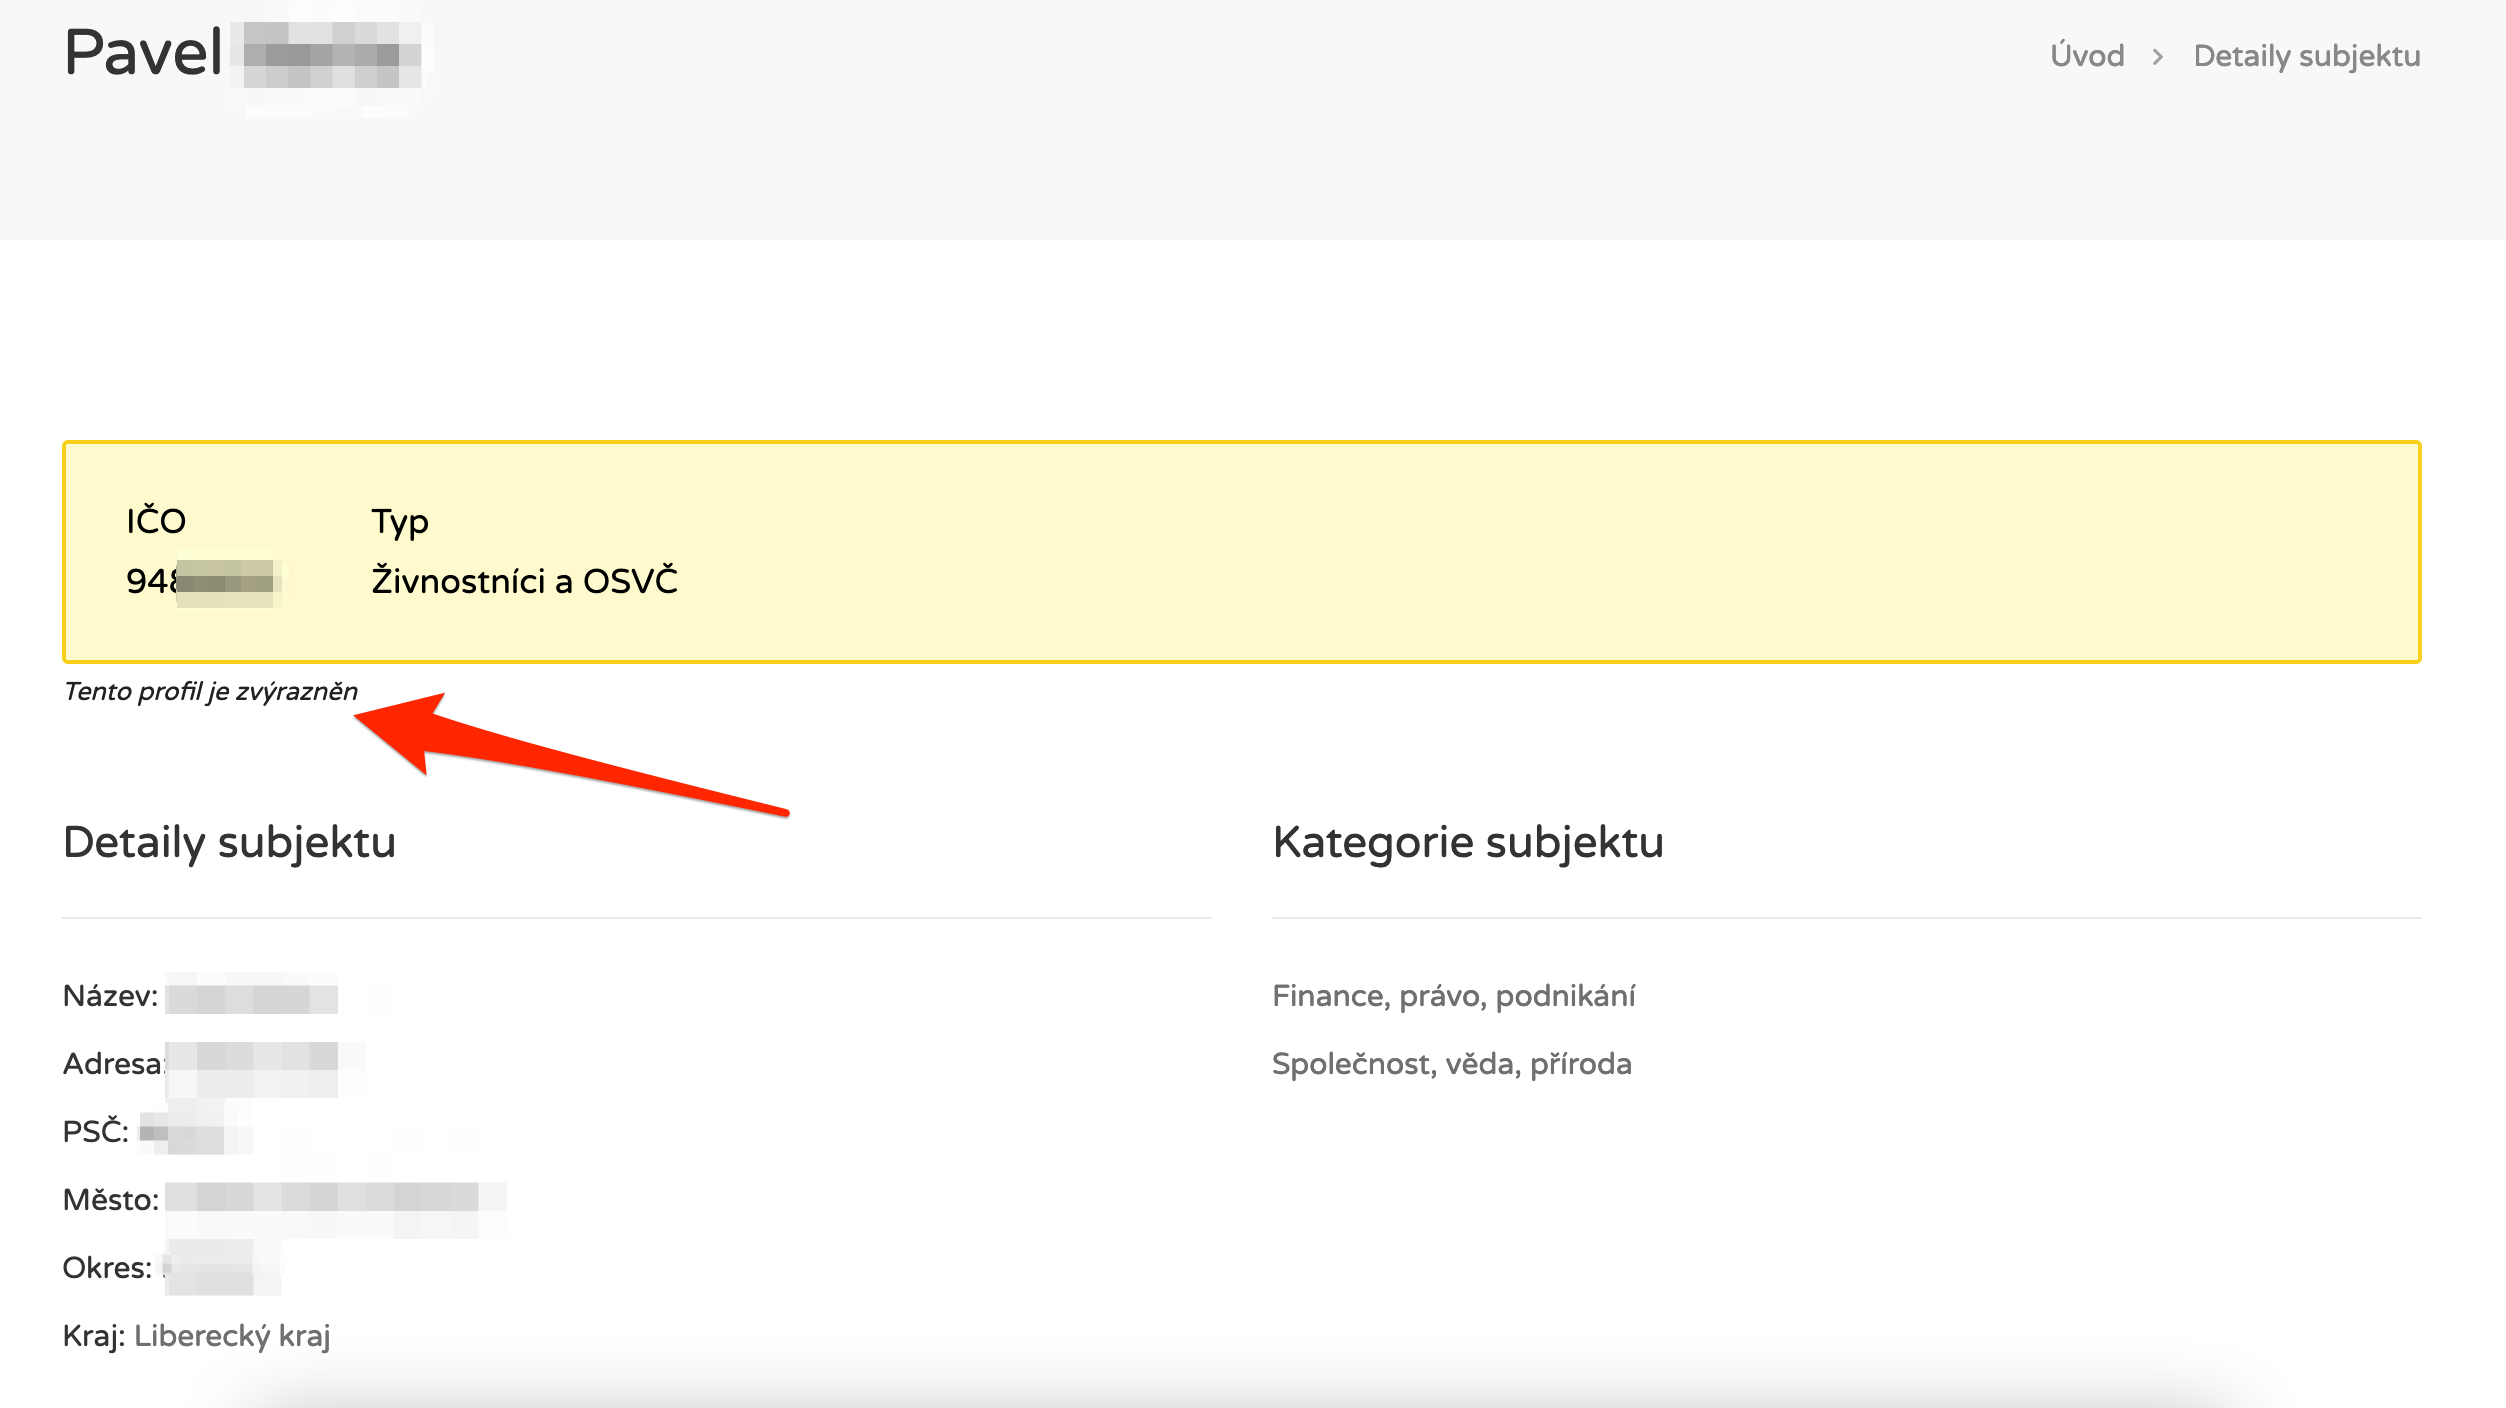Screen dimensions: 2506x1408
Task: Click the IČO label in yellow box
Action: pyautogui.click(x=156, y=521)
